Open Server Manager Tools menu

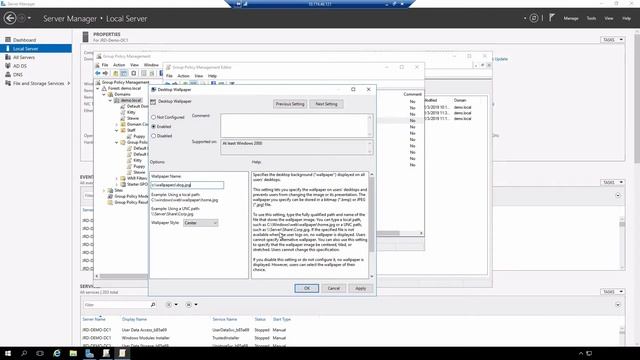591,18
